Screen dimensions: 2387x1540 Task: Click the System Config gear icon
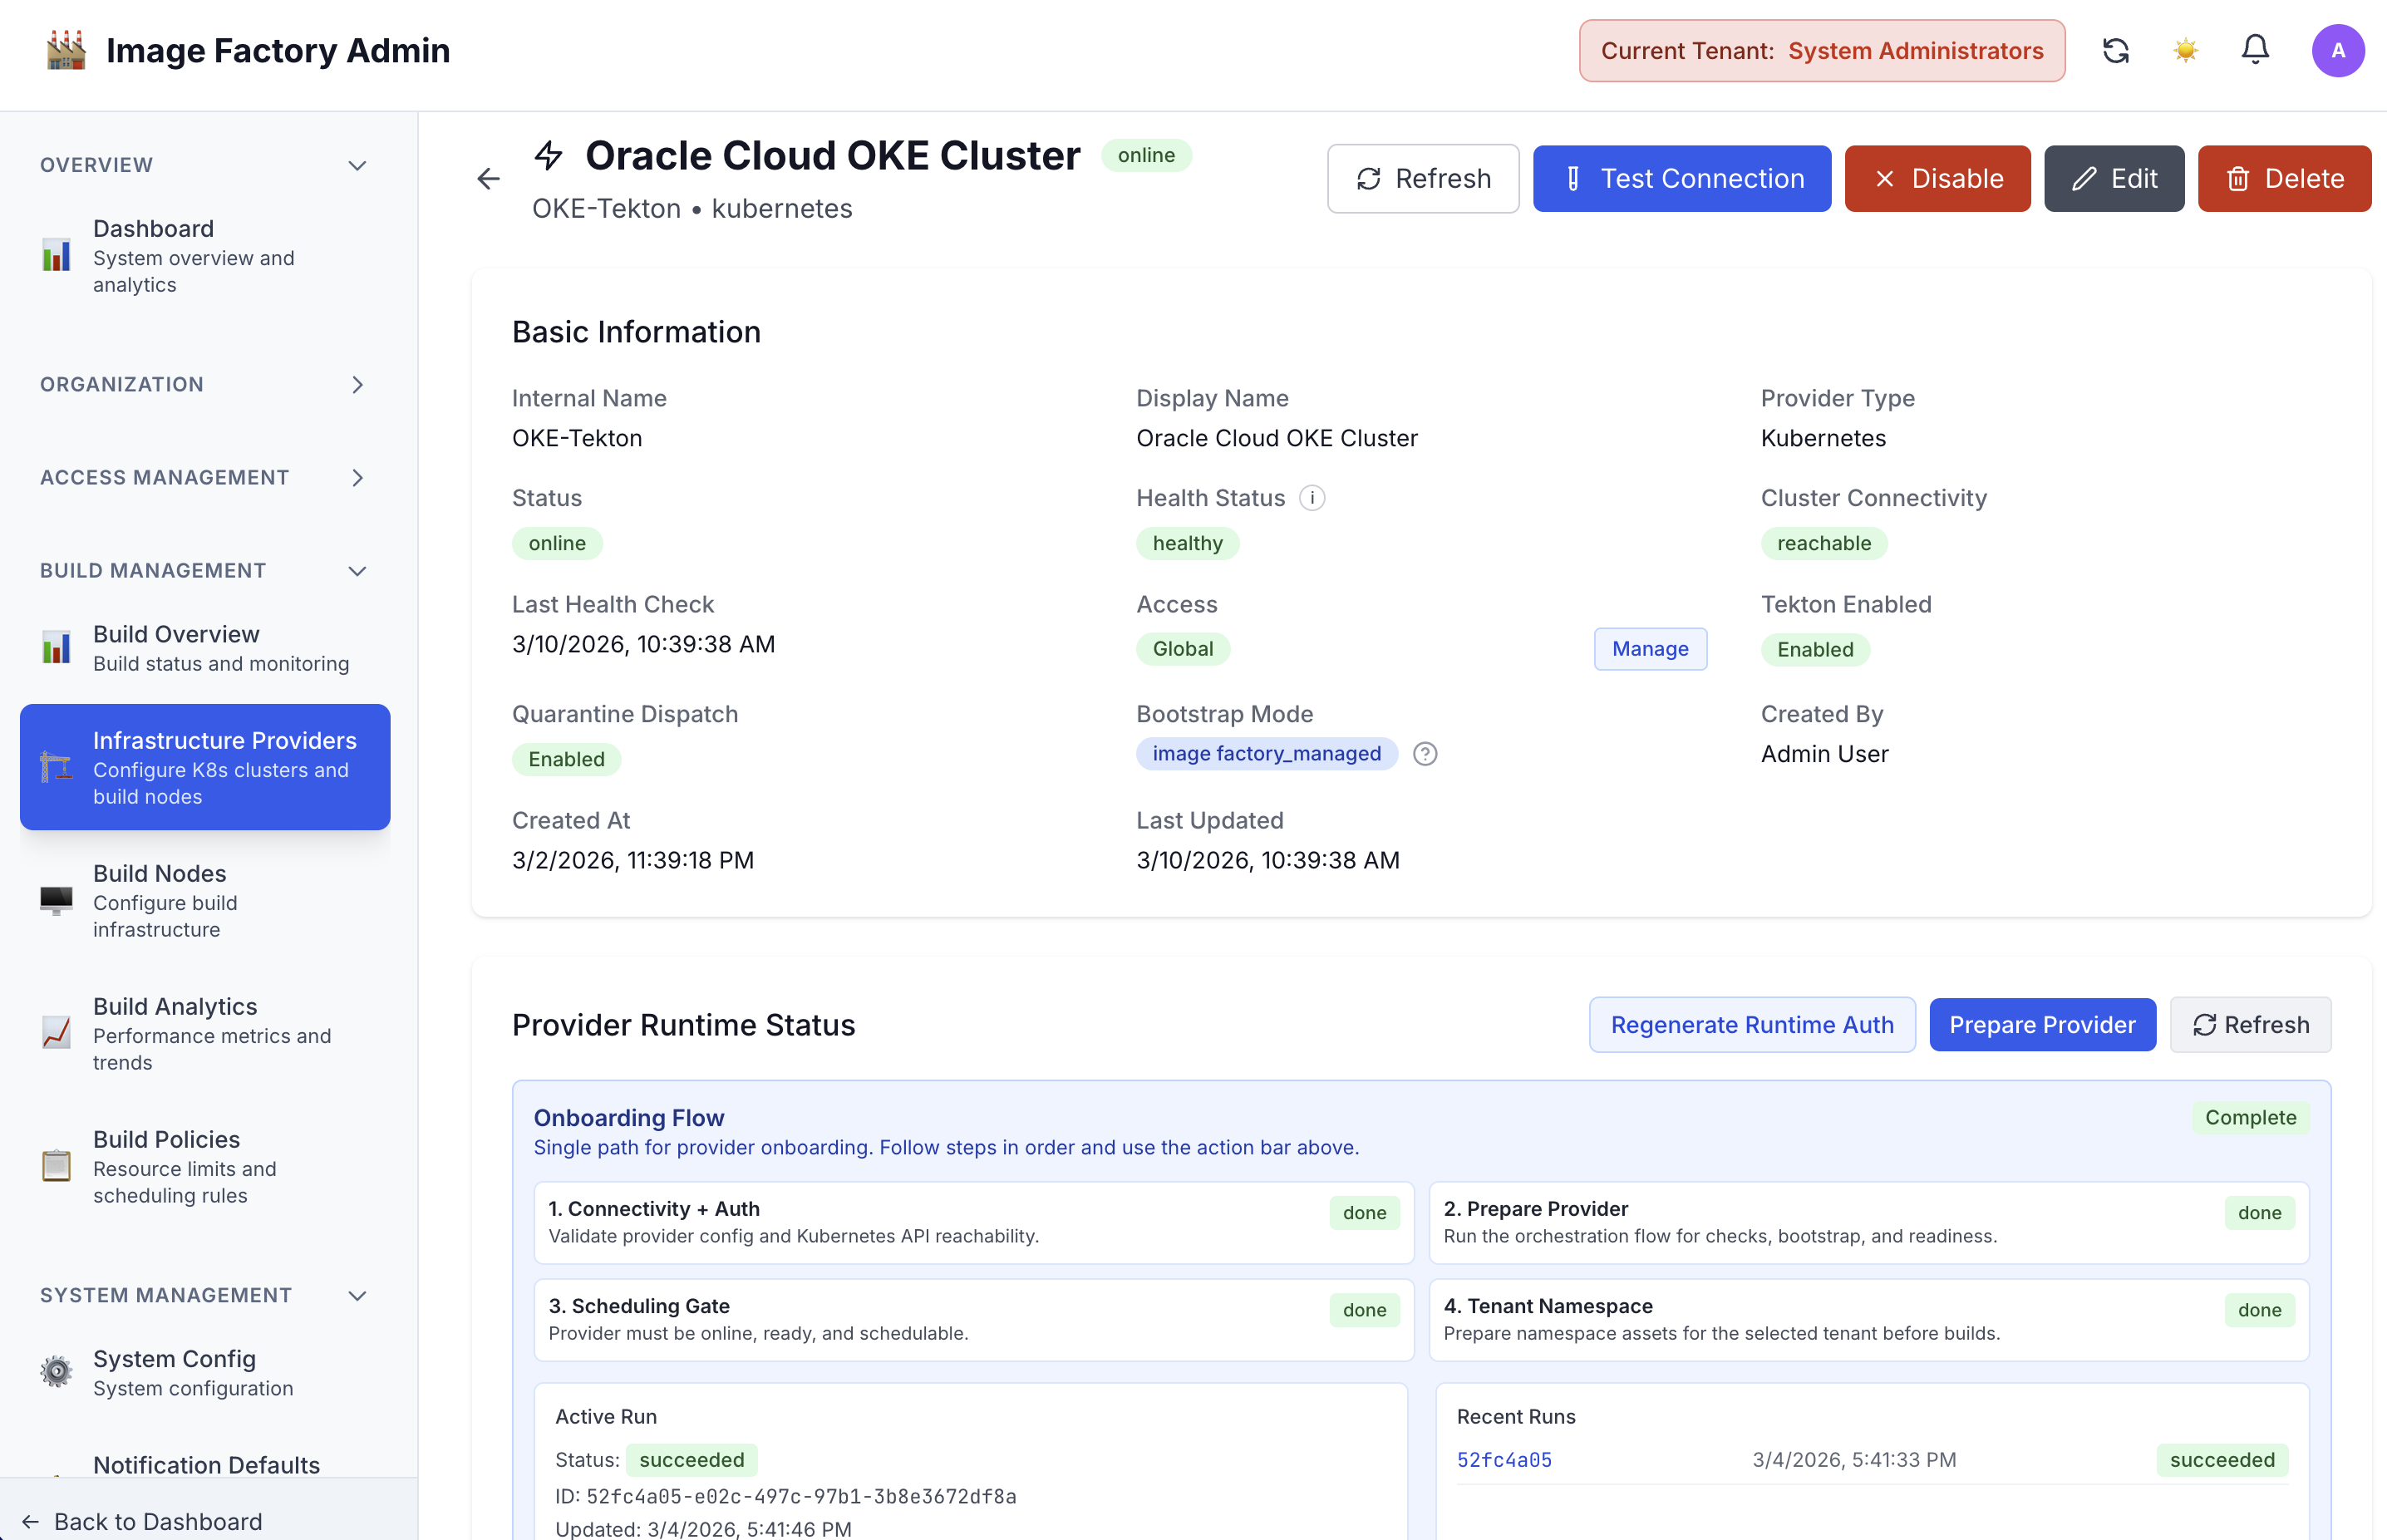coord(57,1372)
